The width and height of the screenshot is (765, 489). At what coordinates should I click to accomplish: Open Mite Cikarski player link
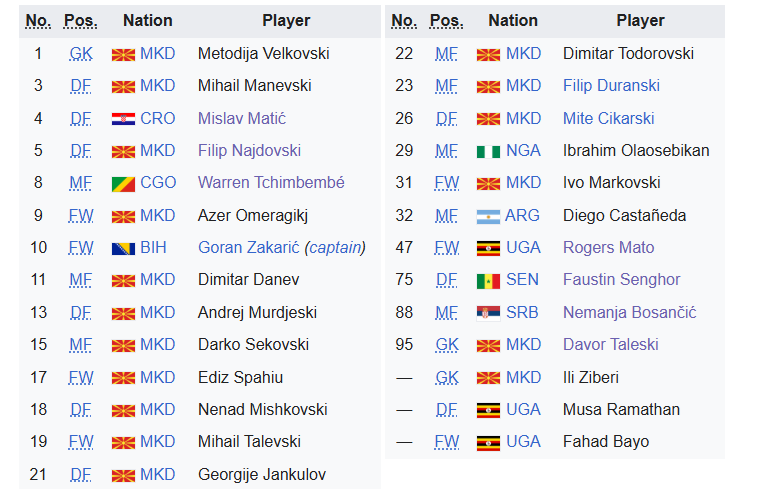tap(608, 119)
